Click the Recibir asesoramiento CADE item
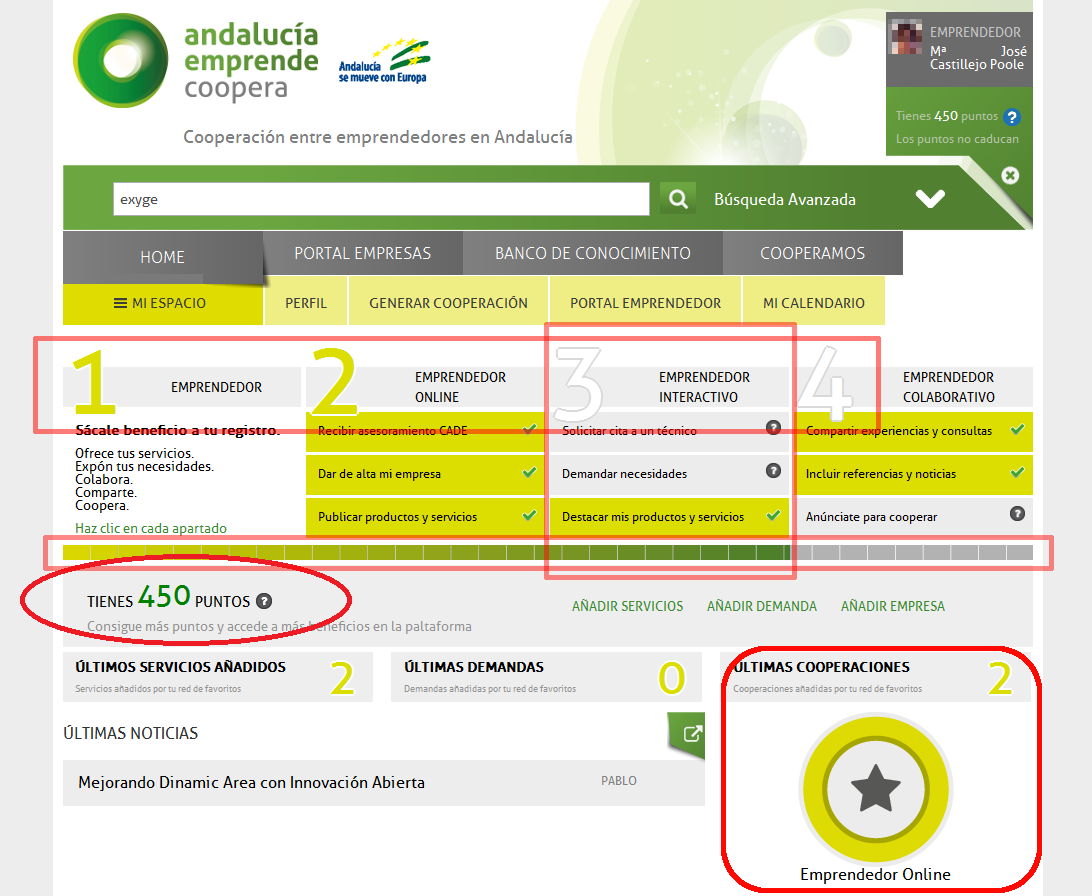The height and width of the screenshot is (896, 1092). (x=425, y=431)
